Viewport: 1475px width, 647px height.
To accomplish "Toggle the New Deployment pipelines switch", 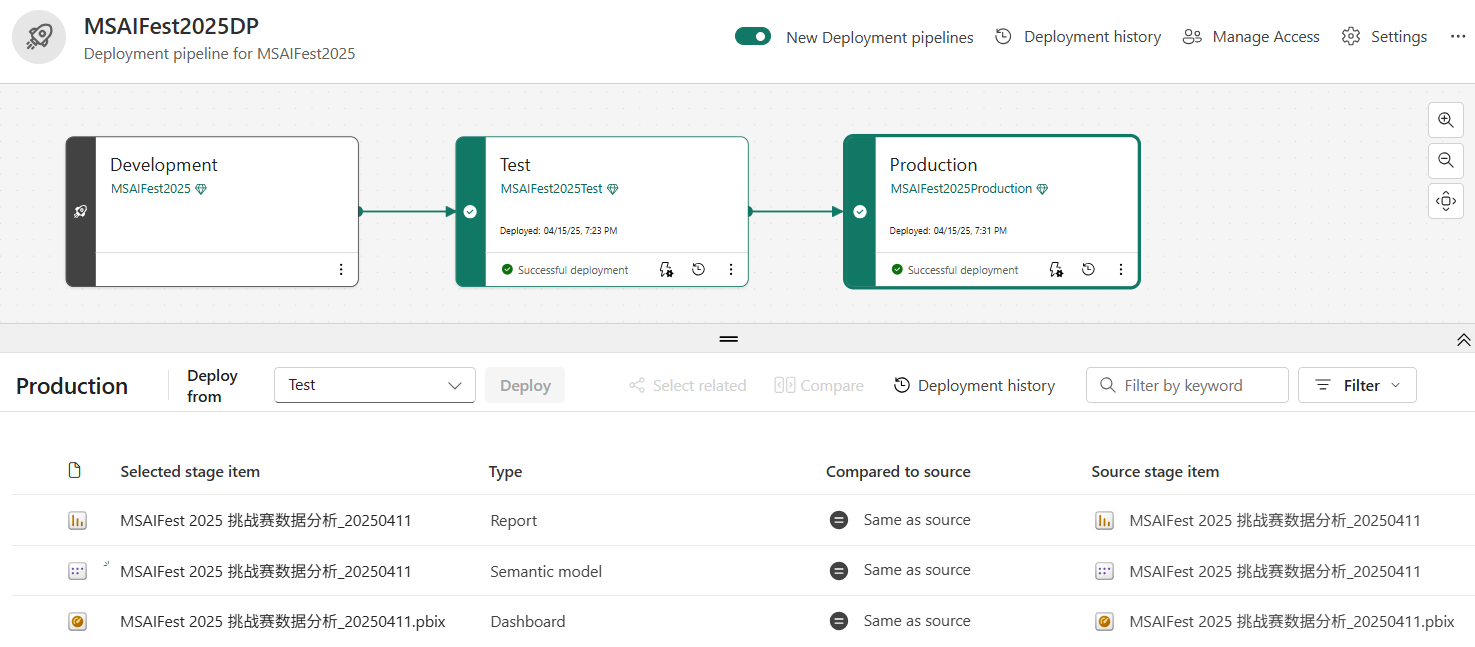I will [753, 36].
